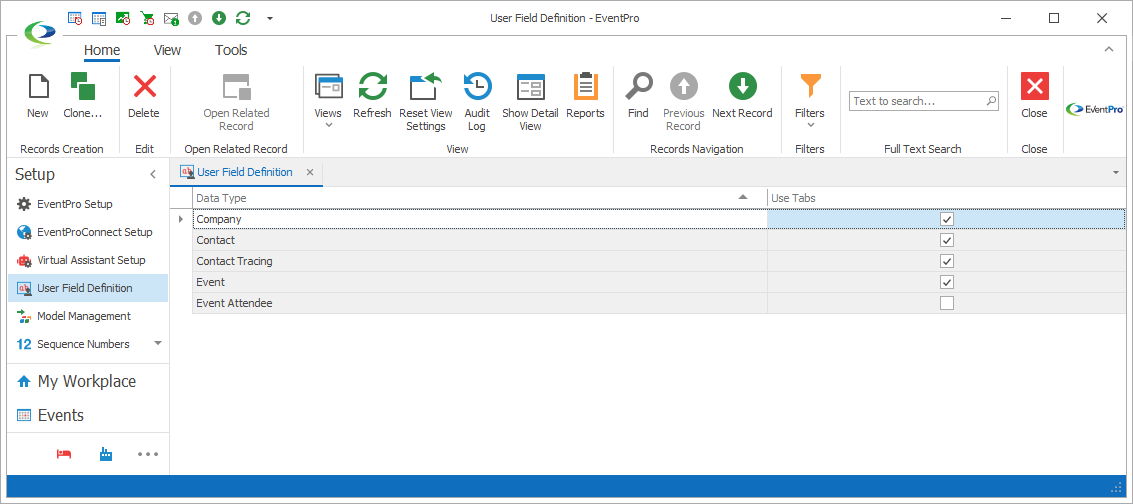Close the User Field Definition tab
This screenshot has height=504, width=1133.
(x=310, y=173)
